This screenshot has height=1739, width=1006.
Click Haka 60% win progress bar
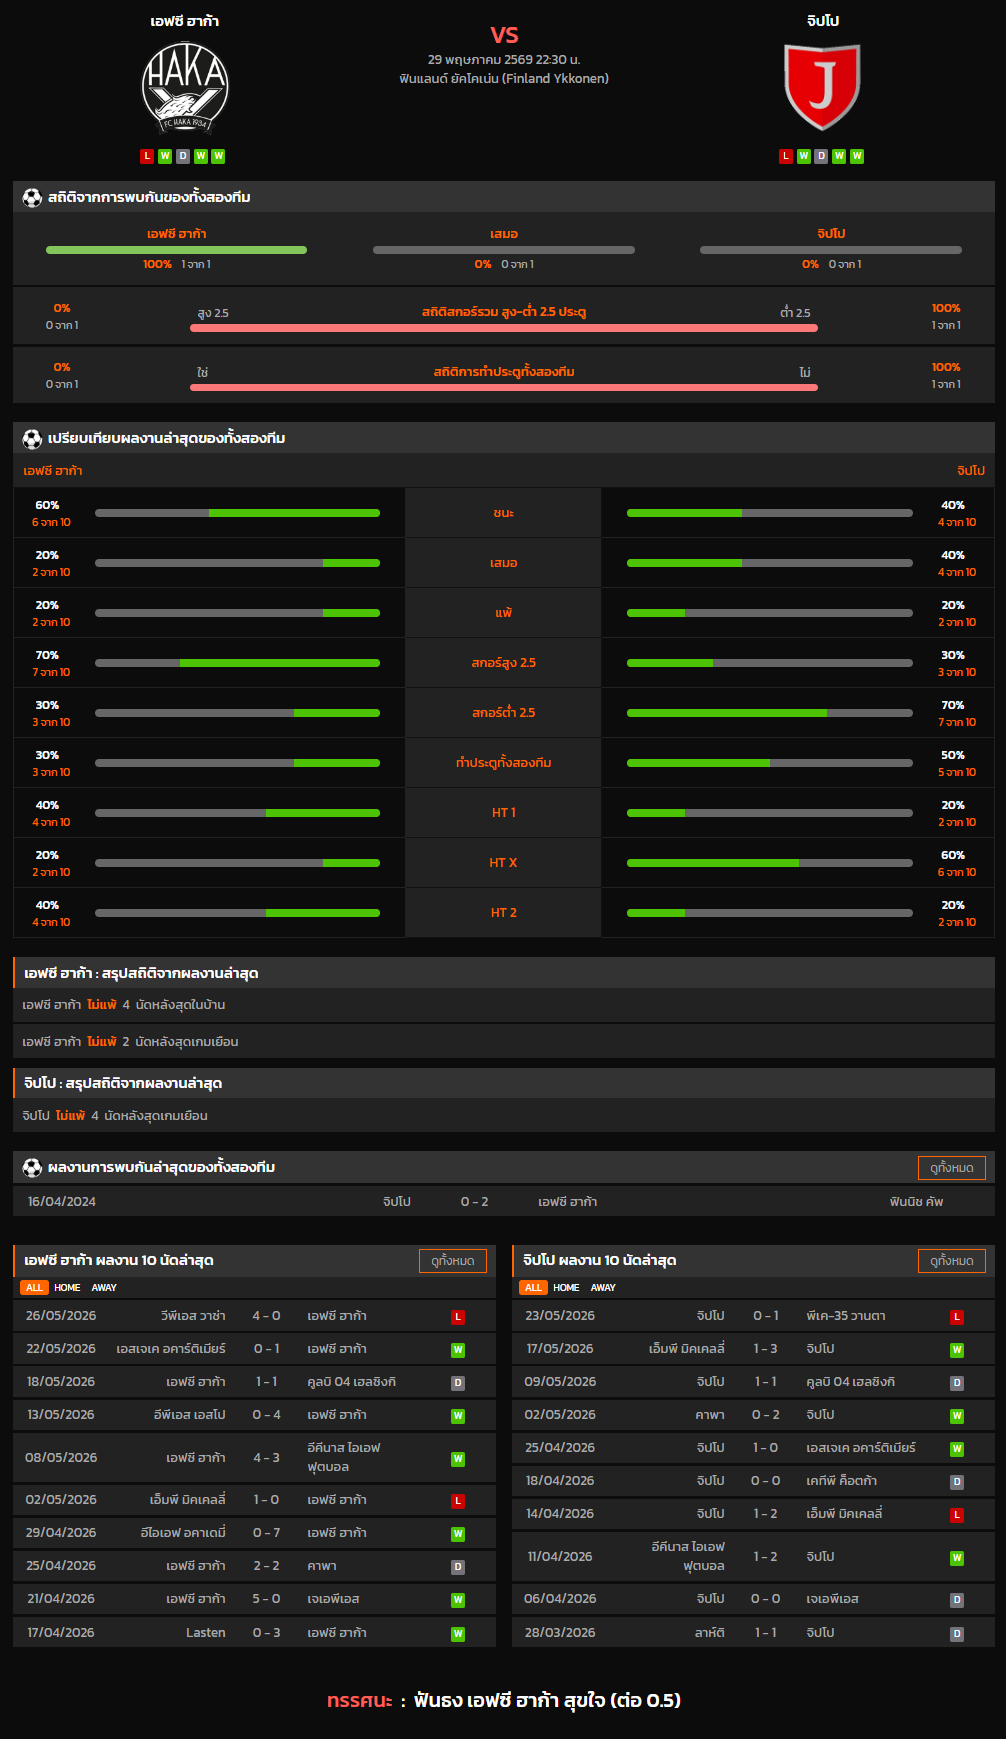click(x=237, y=513)
